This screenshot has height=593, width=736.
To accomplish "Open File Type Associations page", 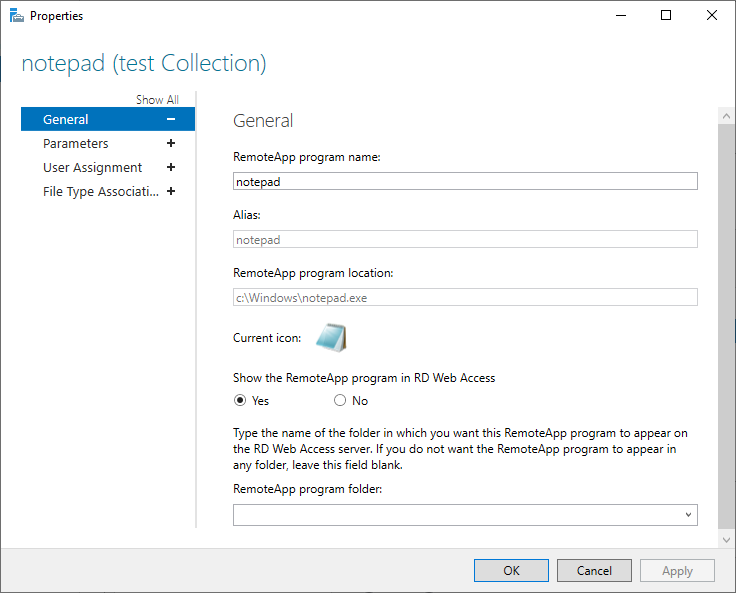I will [x=100, y=191].
